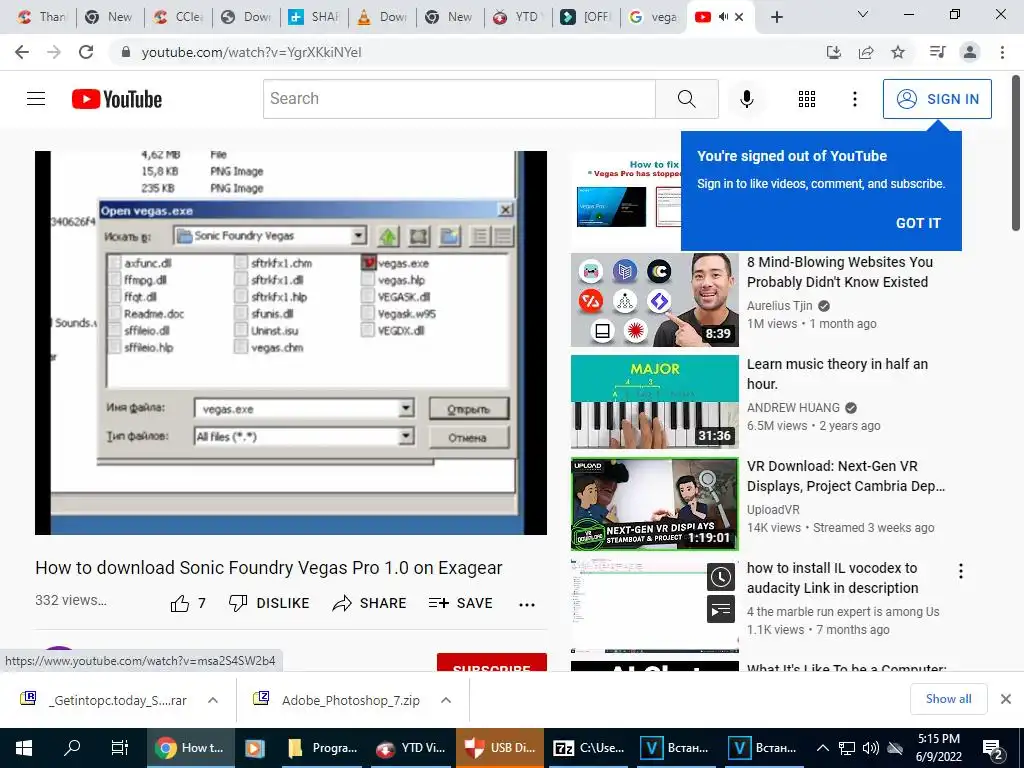
Task: Click Show all downloads
Action: coord(948,699)
